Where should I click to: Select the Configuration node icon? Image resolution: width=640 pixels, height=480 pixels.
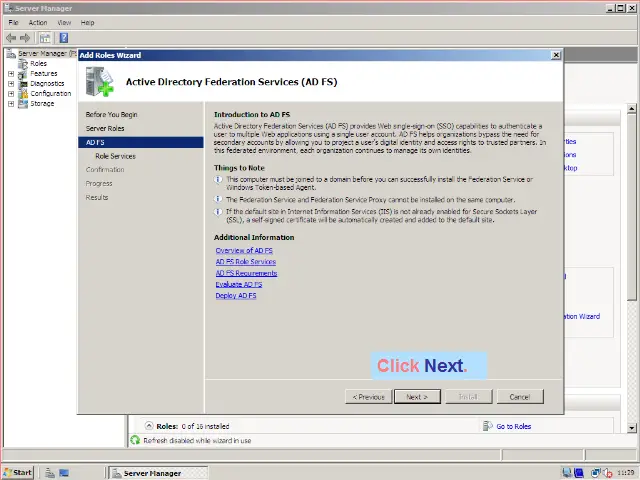pos(23,93)
